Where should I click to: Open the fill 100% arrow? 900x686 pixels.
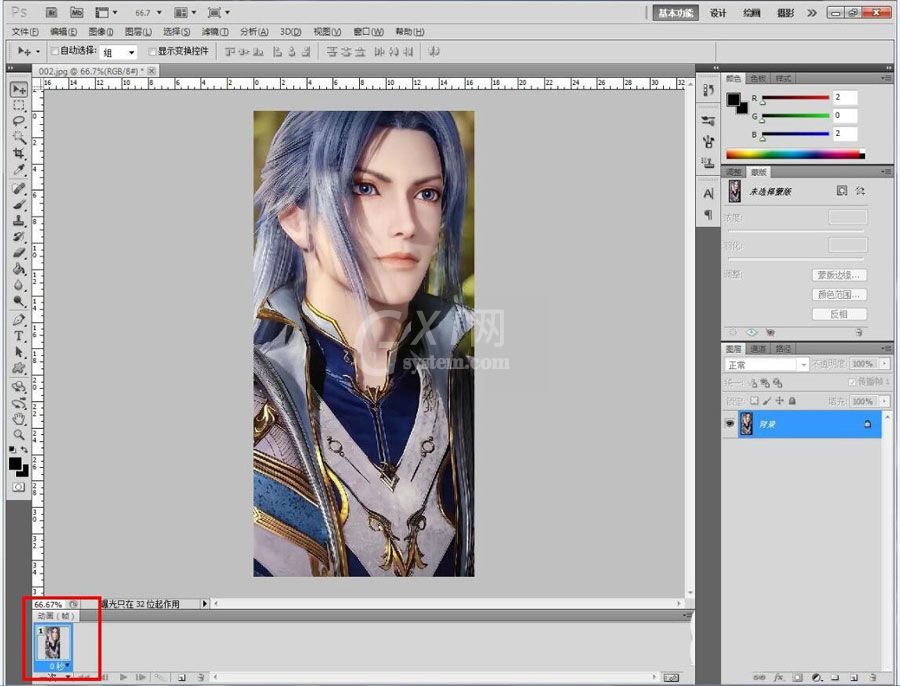pos(885,401)
